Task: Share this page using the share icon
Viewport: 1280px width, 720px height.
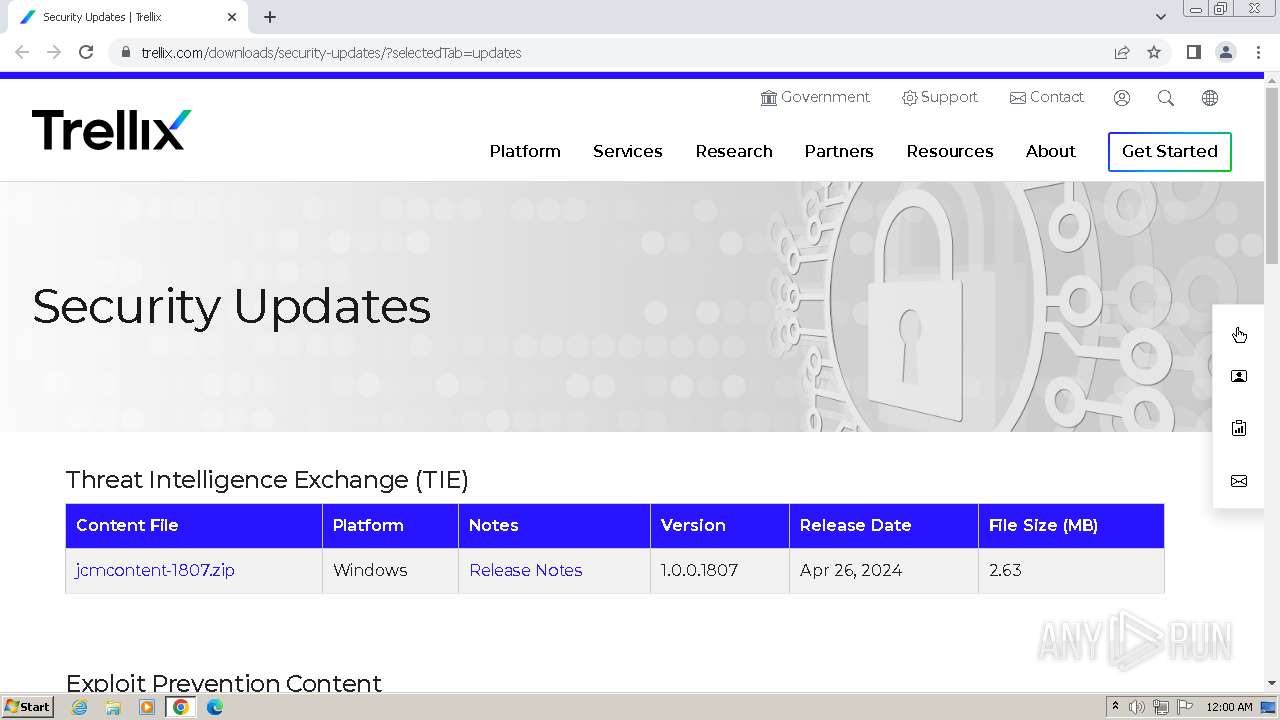Action: pos(1122,52)
